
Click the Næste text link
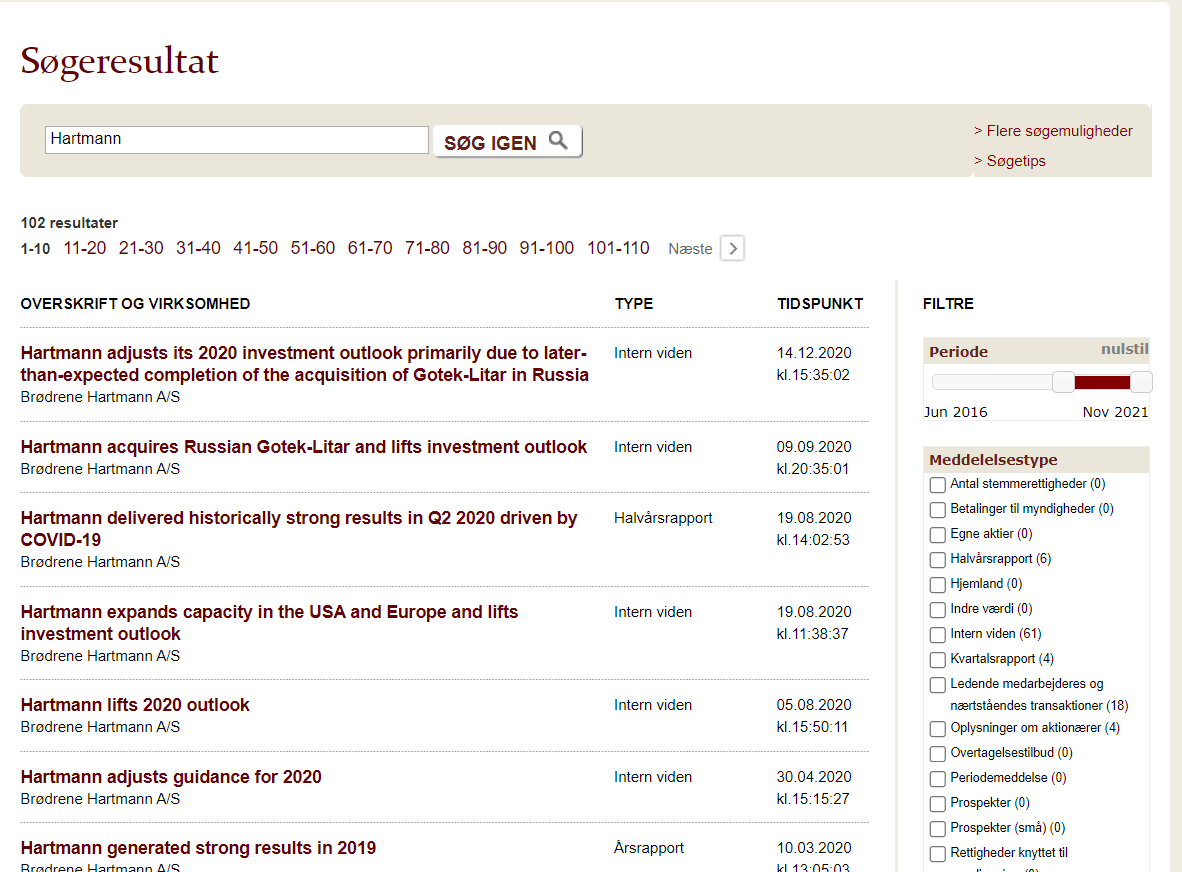(690, 249)
